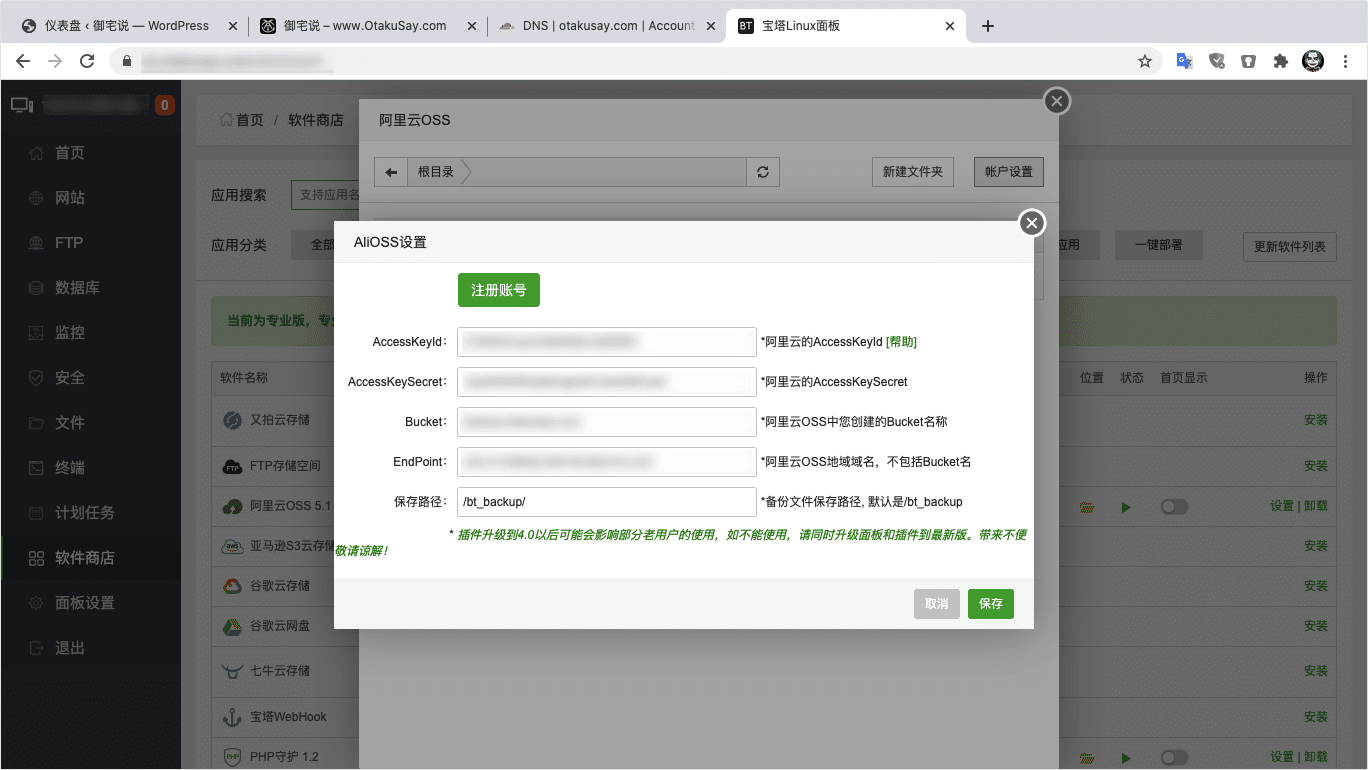Click the refresh icon in 阿里云OSS window
This screenshot has height=770, width=1368.
coord(763,172)
